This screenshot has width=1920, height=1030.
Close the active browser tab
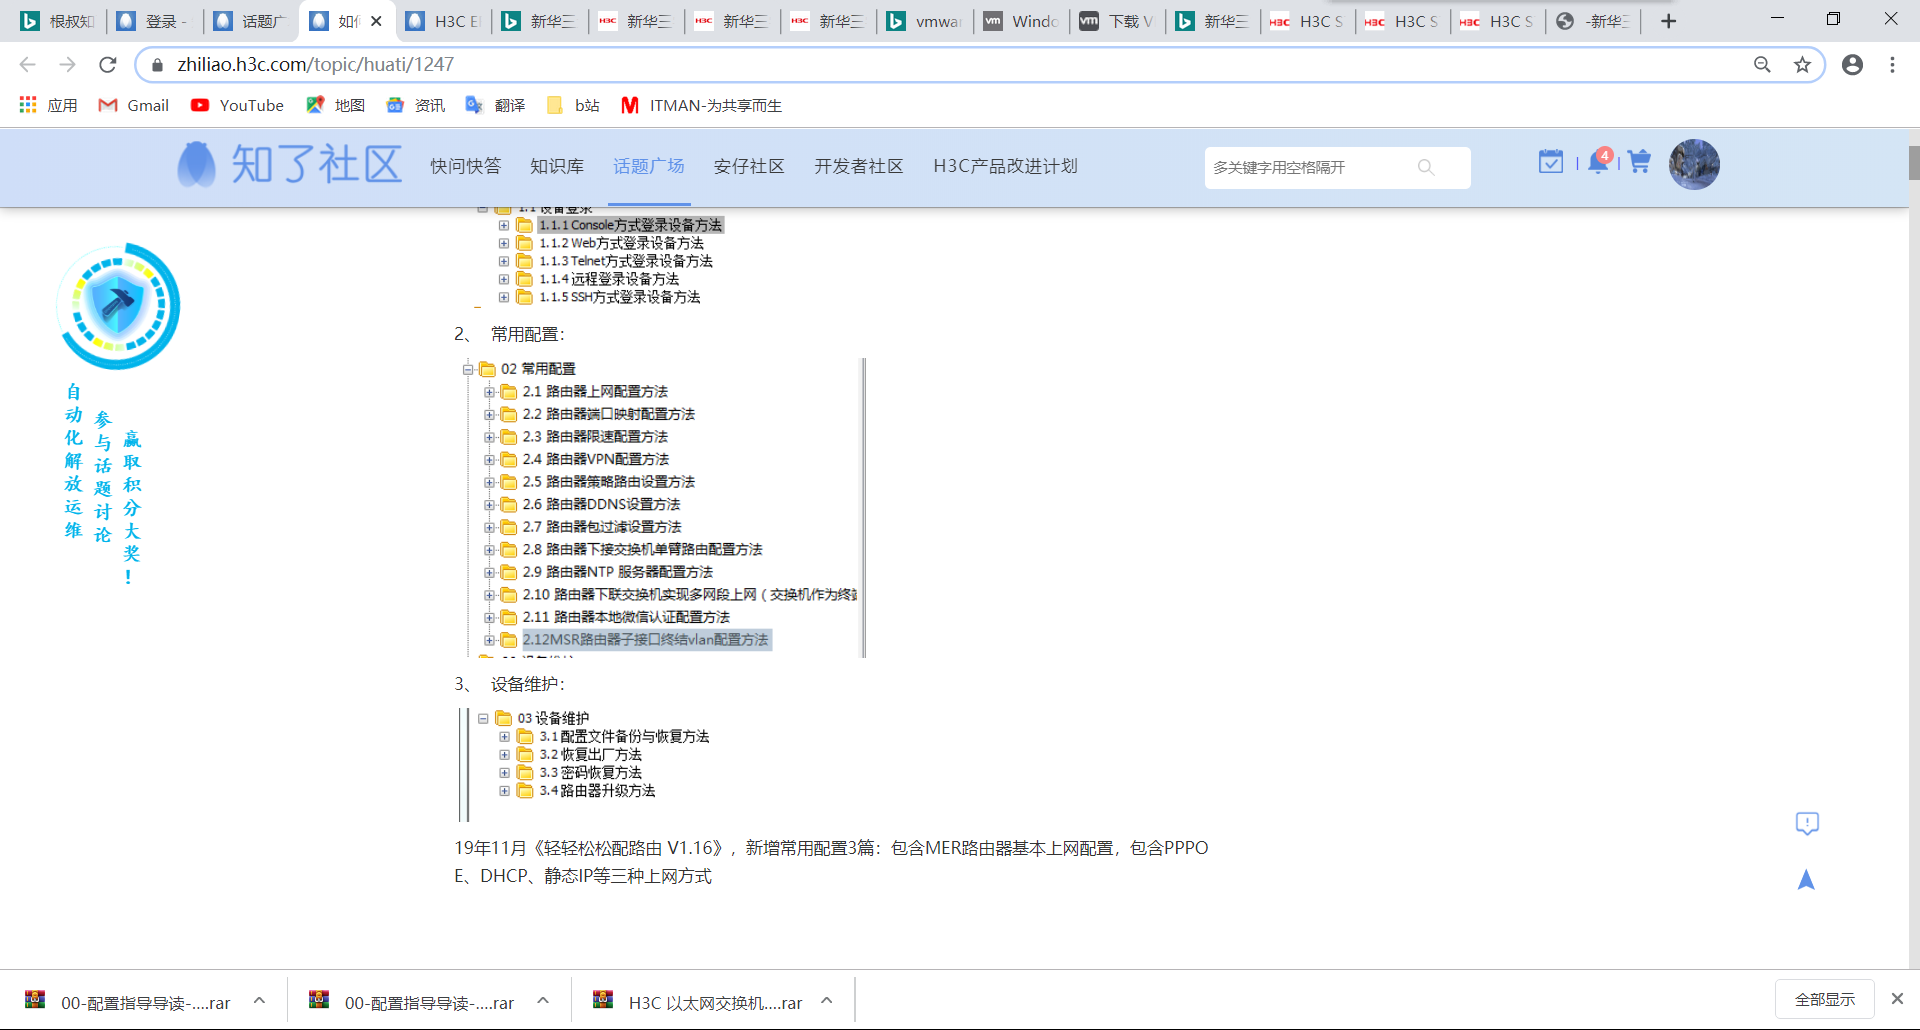376,21
